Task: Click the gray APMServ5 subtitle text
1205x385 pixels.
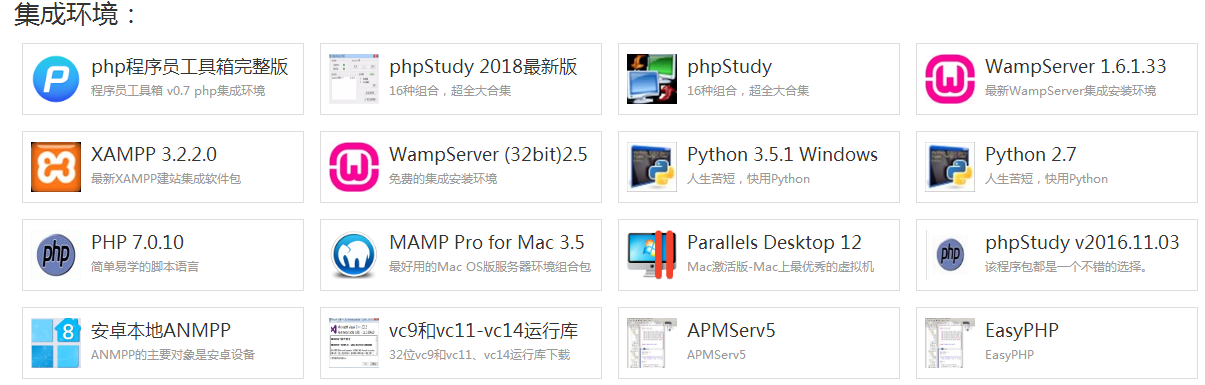Action: 716,355
